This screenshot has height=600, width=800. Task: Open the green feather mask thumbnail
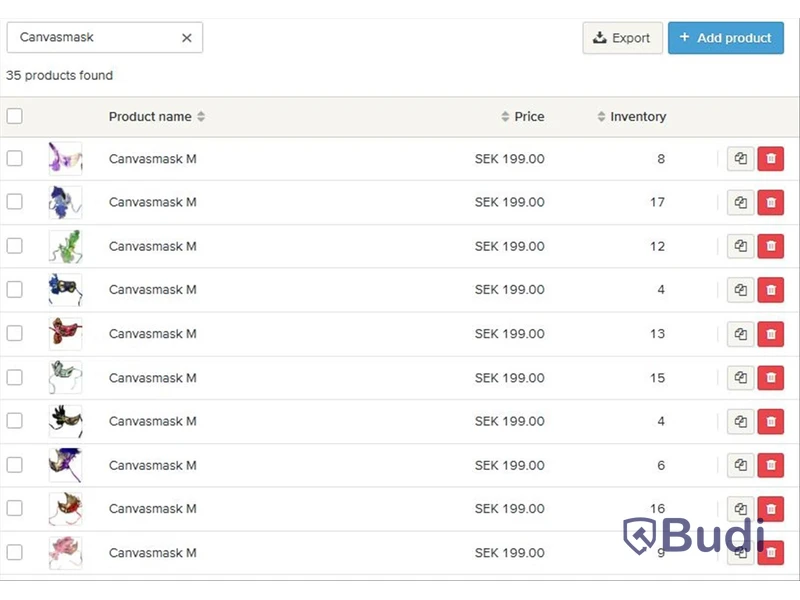tap(65, 246)
